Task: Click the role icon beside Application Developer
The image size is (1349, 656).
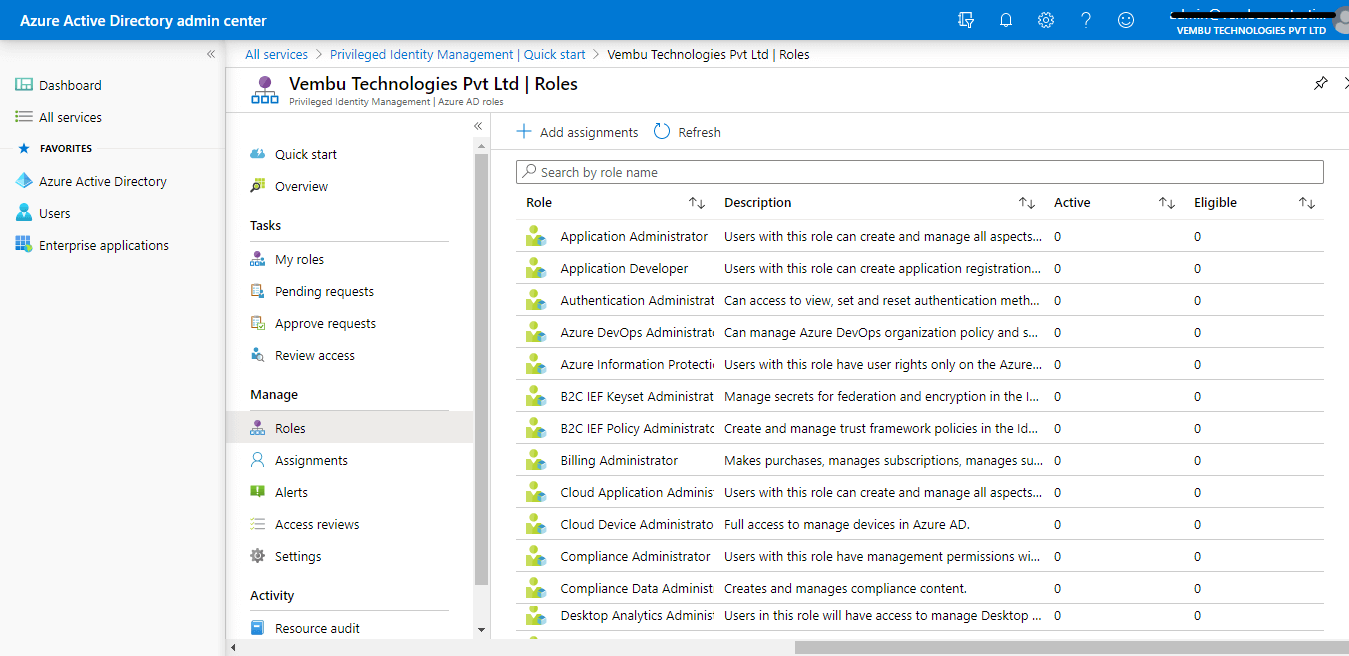Action: pos(537,269)
